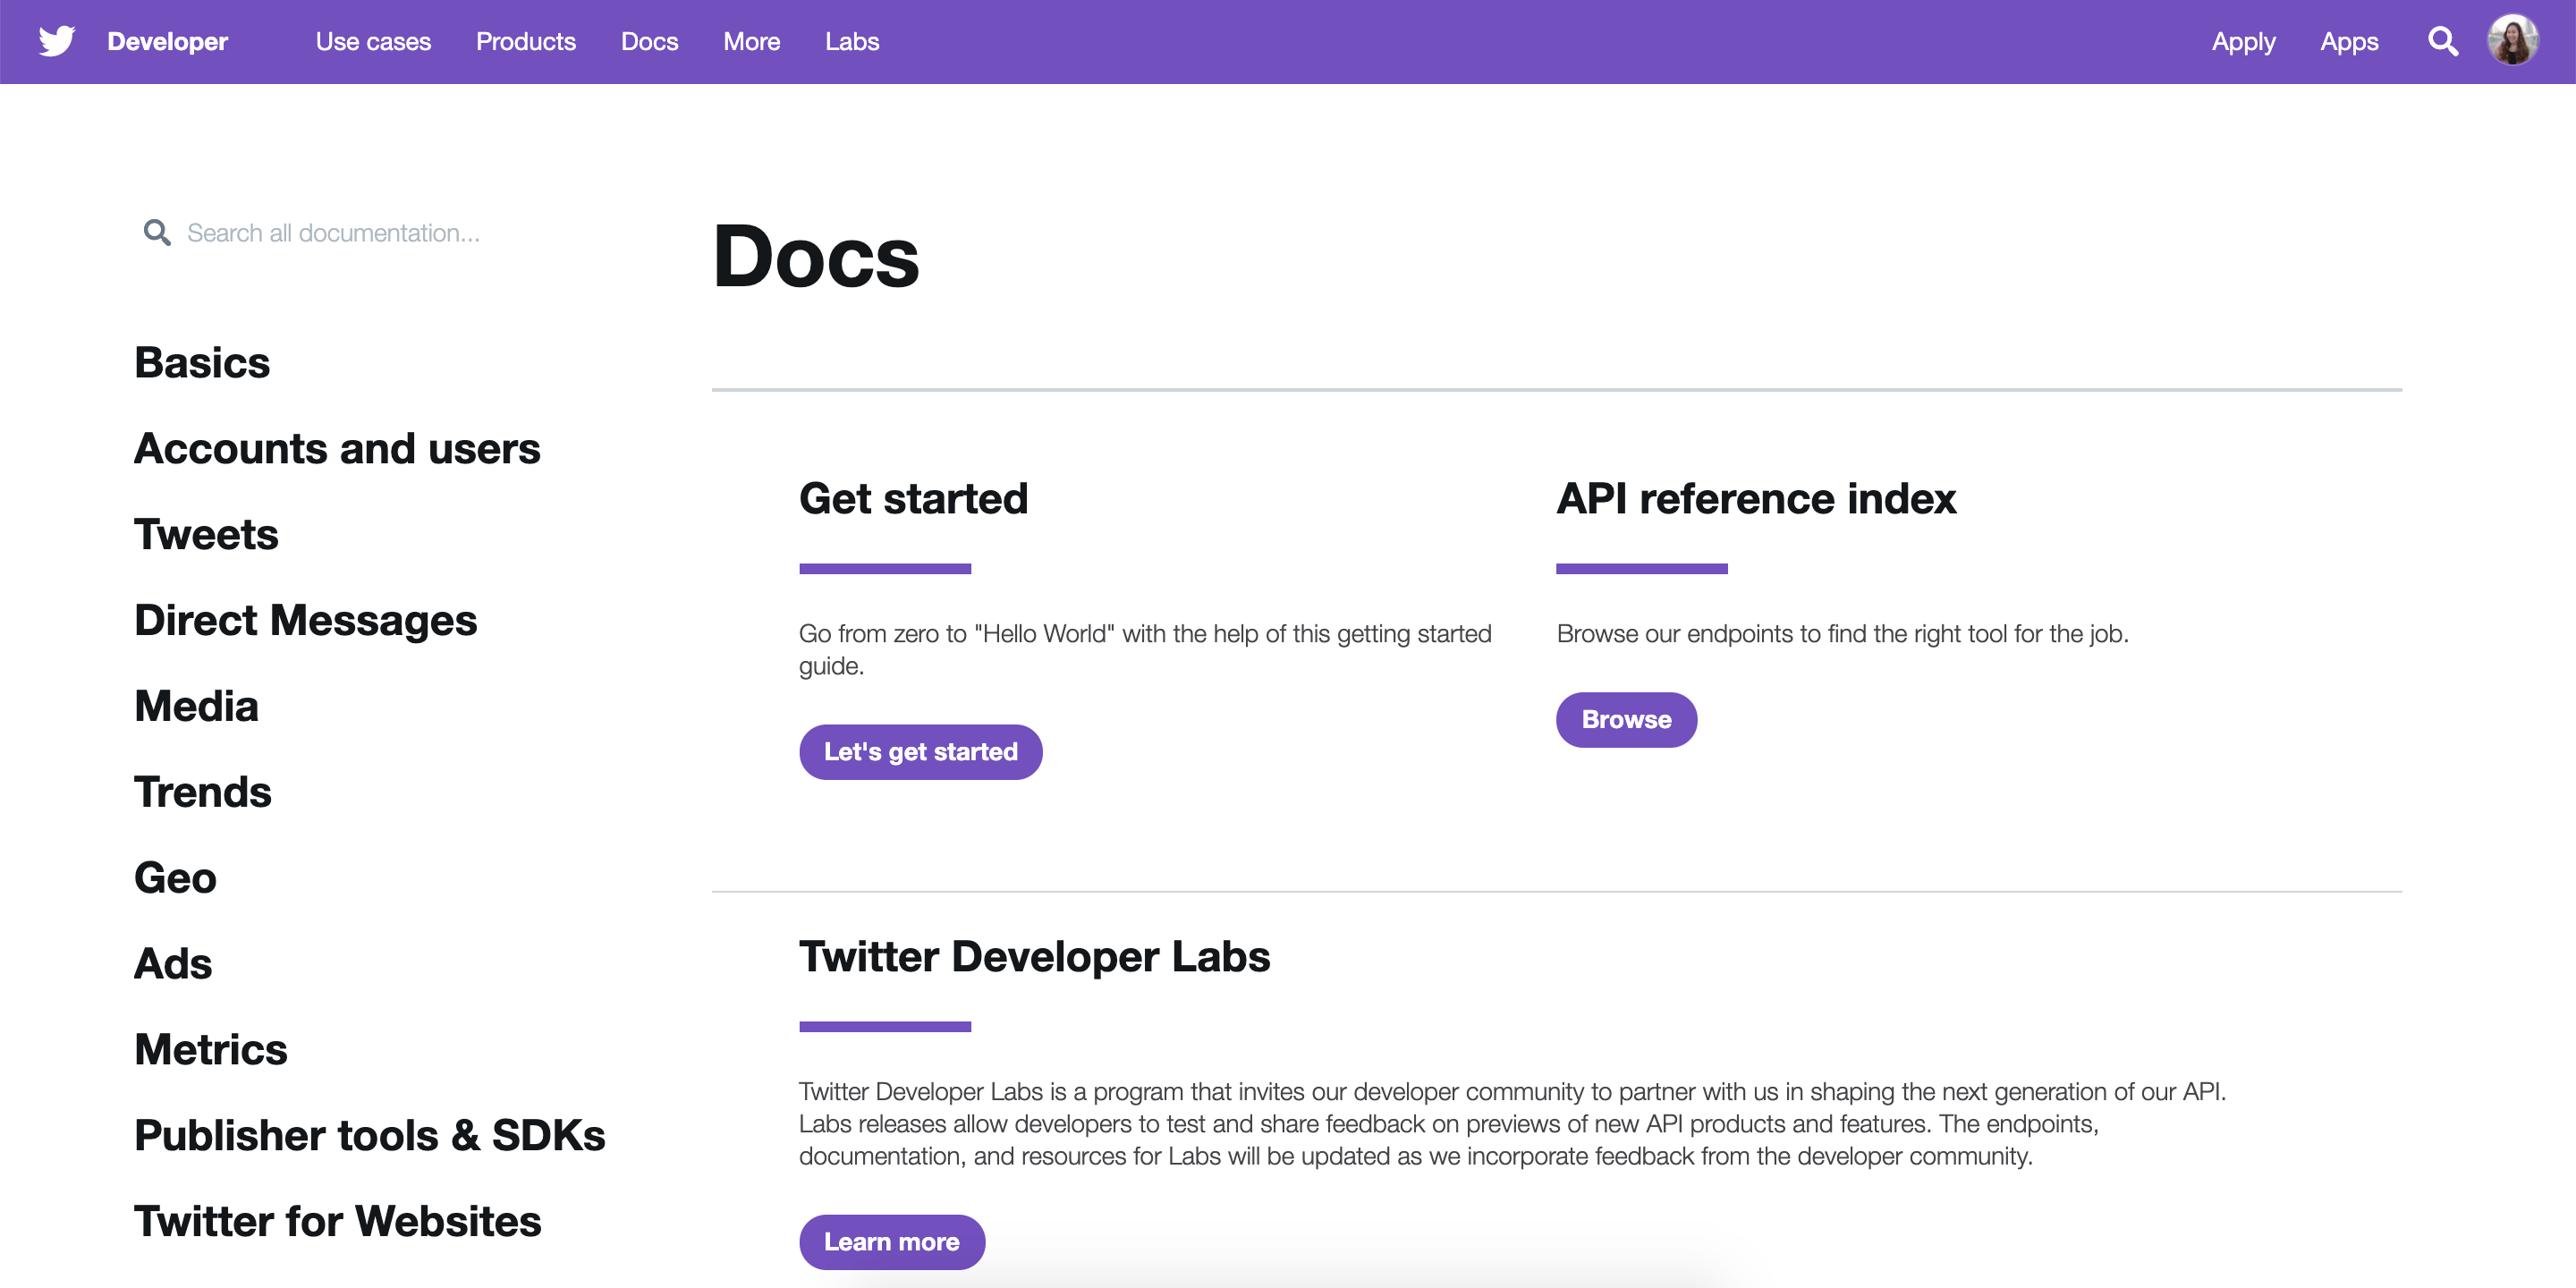Viewport: 2576px width, 1288px height.
Task: Open the Accounts and users section
Action: coord(337,448)
